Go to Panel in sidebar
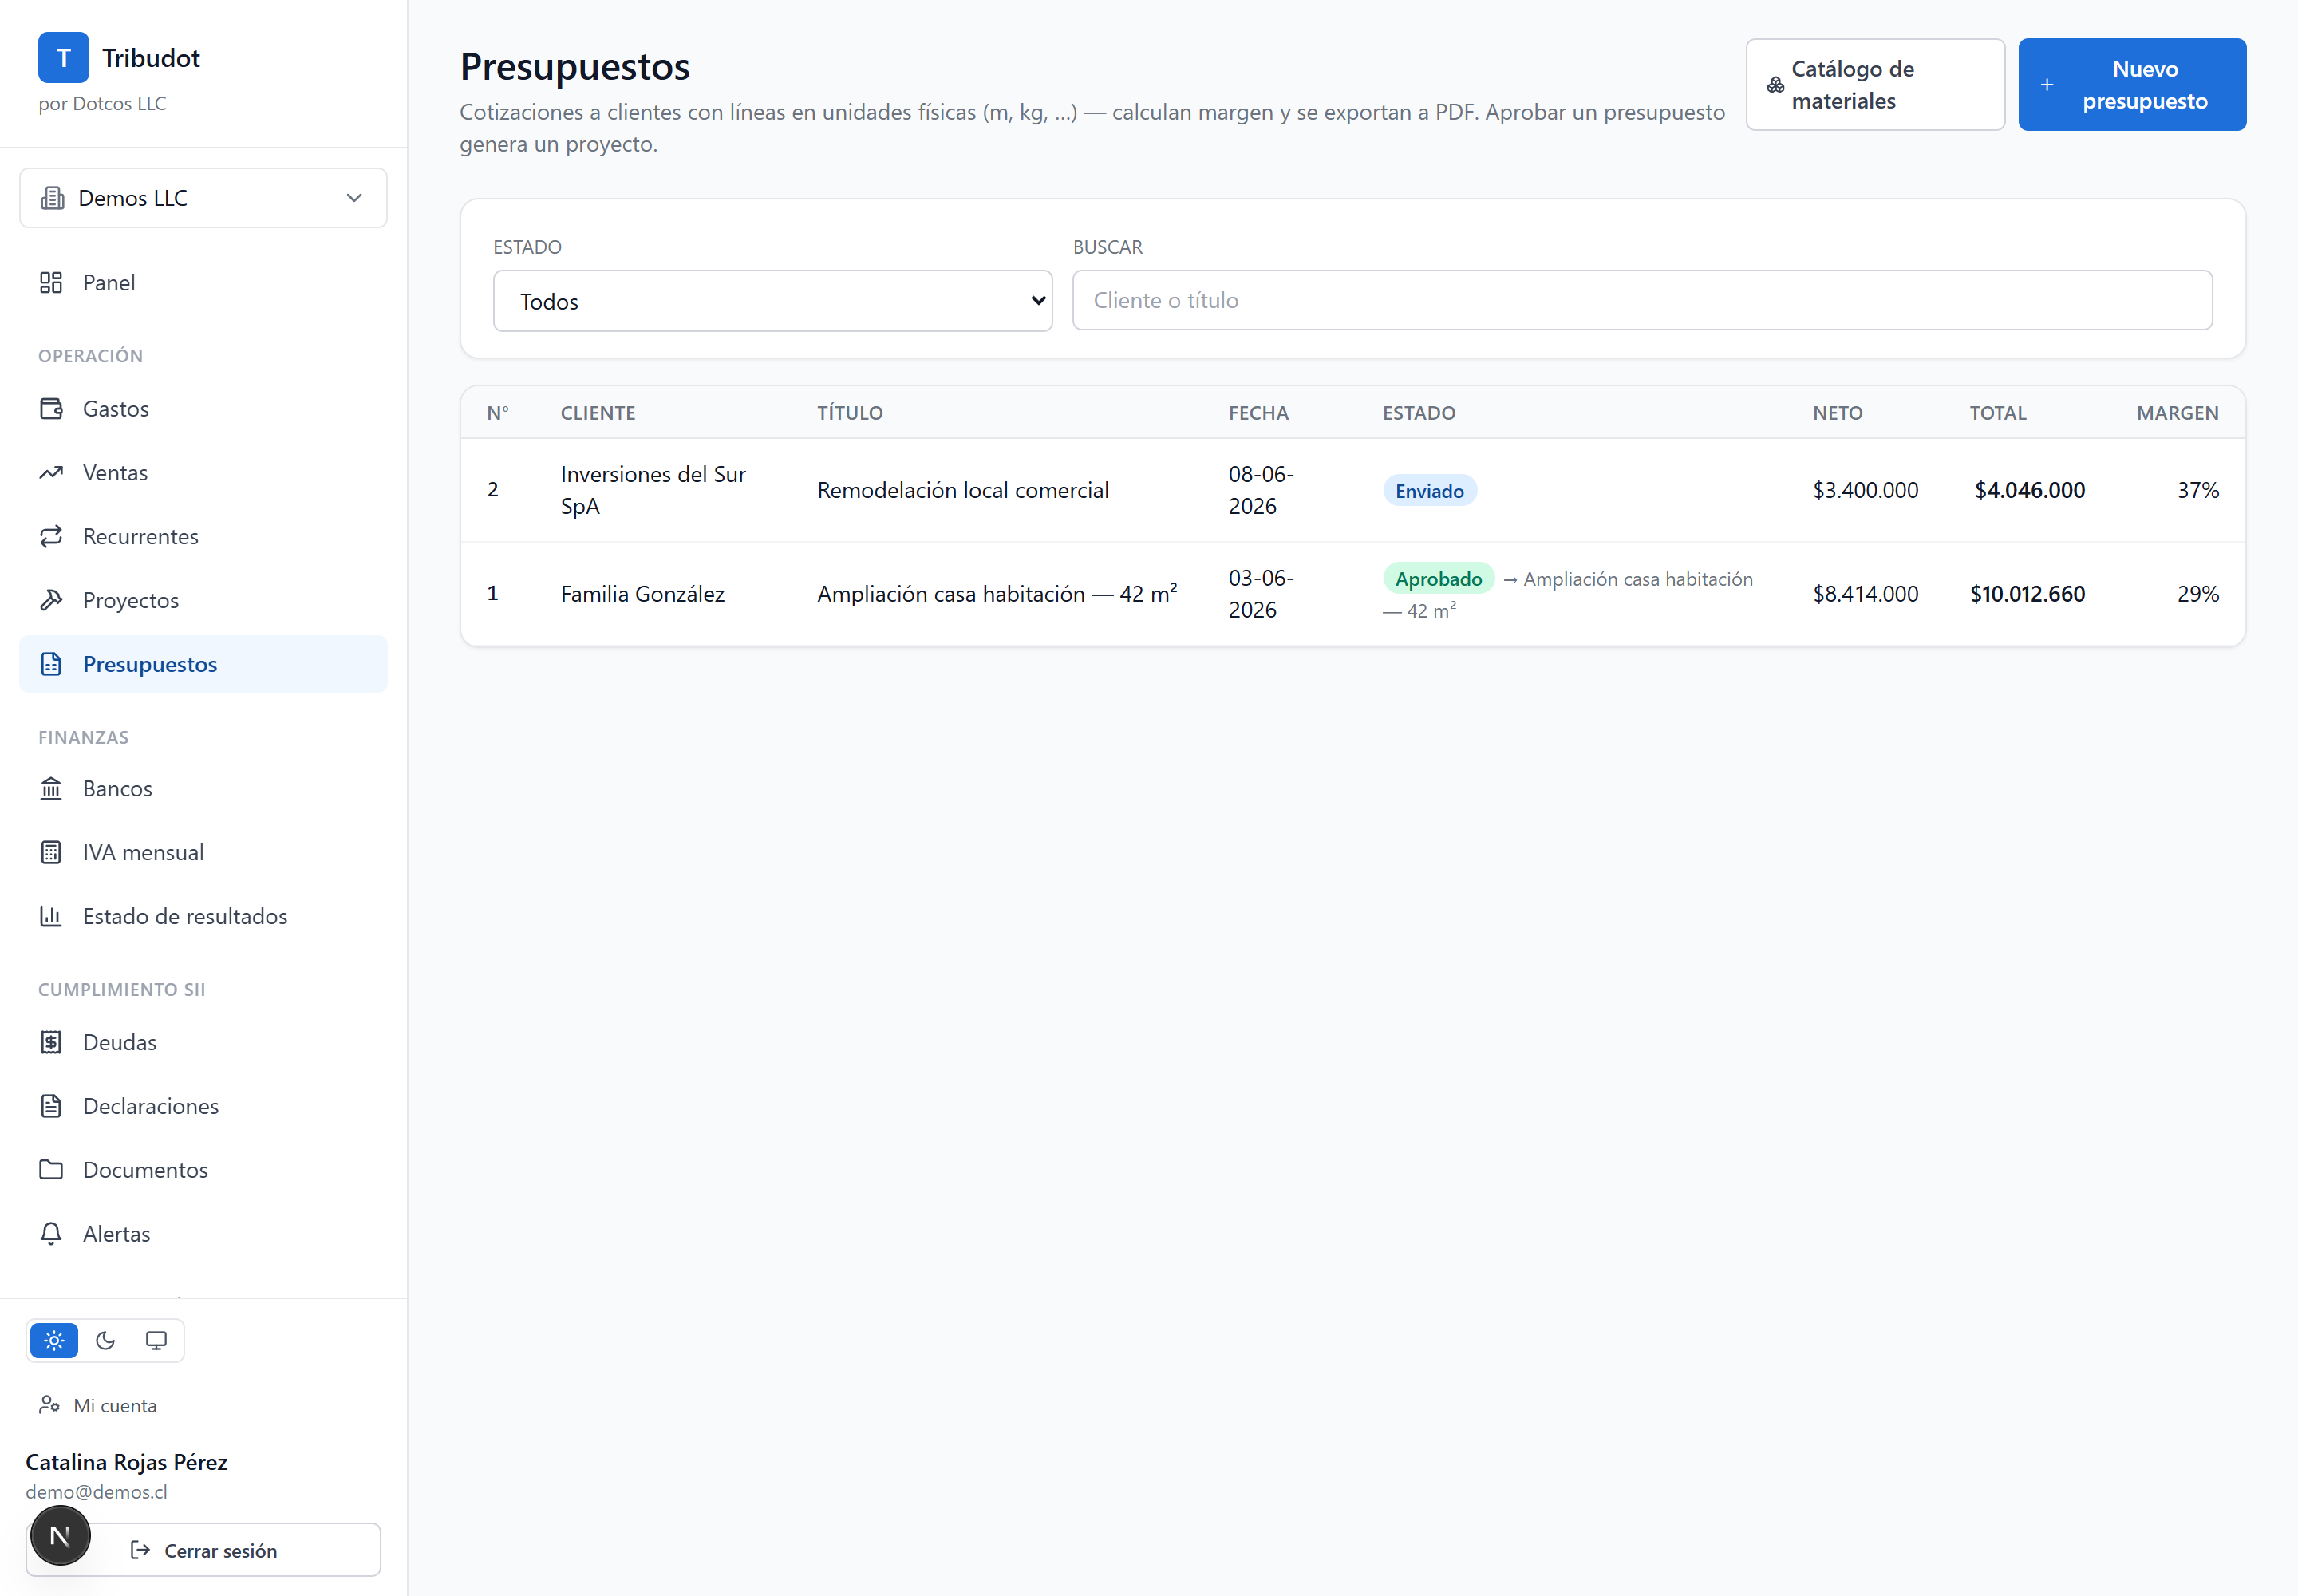The height and width of the screenshot is (1596, 2298). coord(204,283)
